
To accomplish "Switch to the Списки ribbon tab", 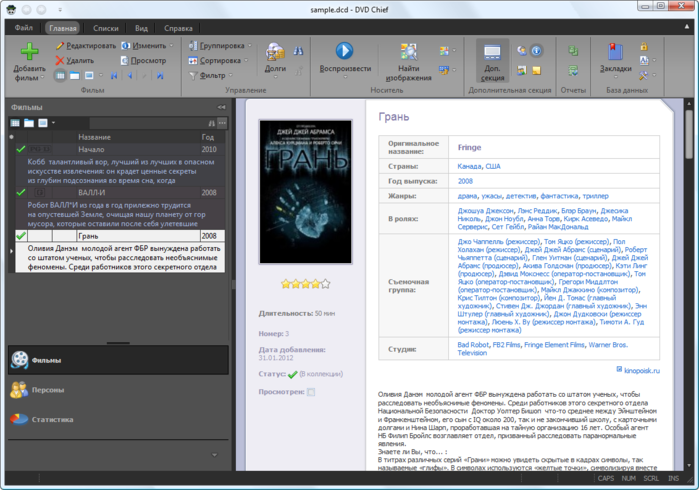I will (106, 28).
